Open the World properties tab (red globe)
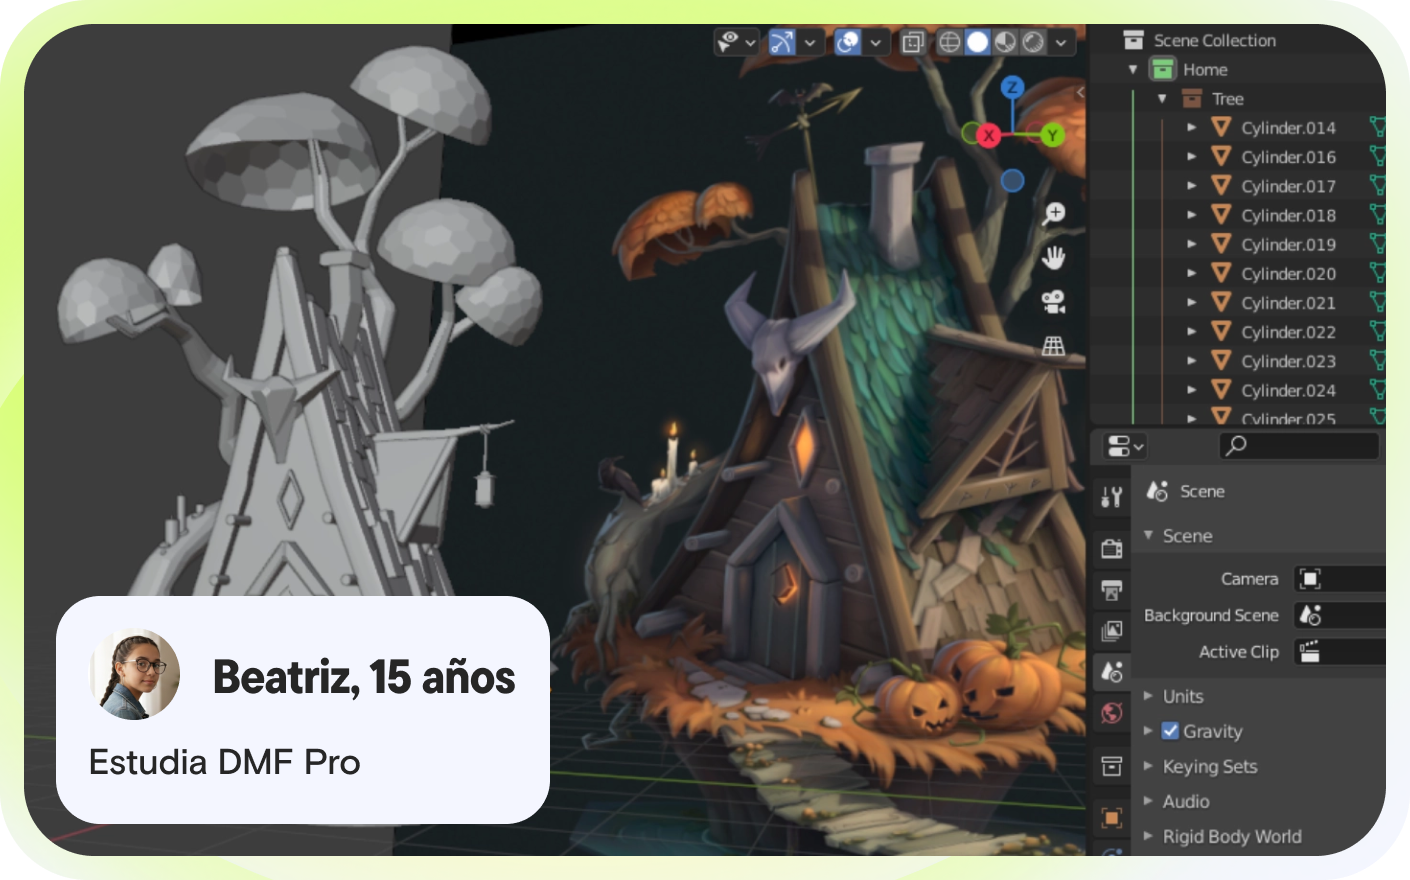The width and height of the screenshot is (1410, 880). click(x=1111, y=713)
